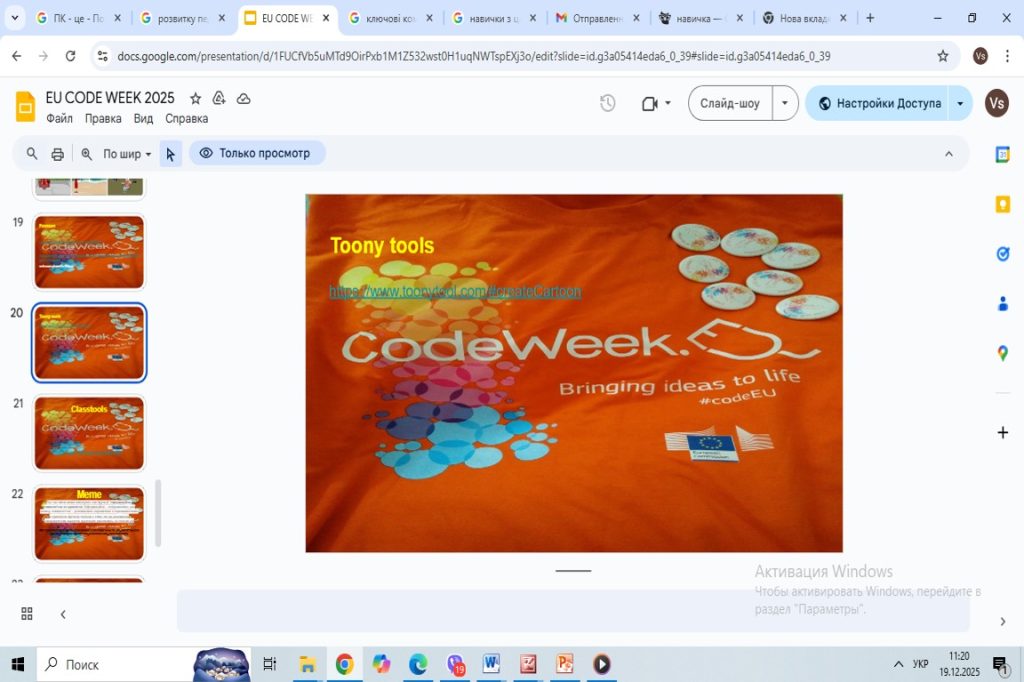
Task: Hide the menus with the up chevron
Action: click(x=948, y=154)
